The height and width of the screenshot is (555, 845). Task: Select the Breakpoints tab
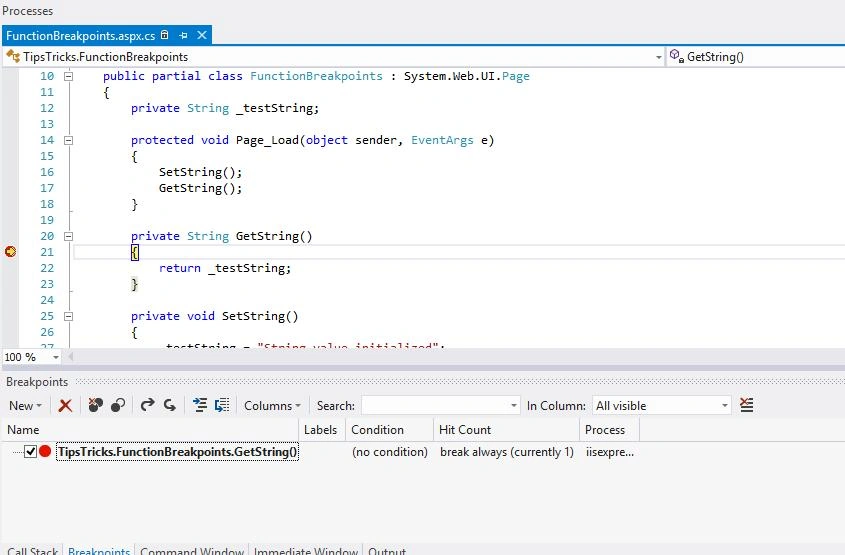tap(99, 551)
